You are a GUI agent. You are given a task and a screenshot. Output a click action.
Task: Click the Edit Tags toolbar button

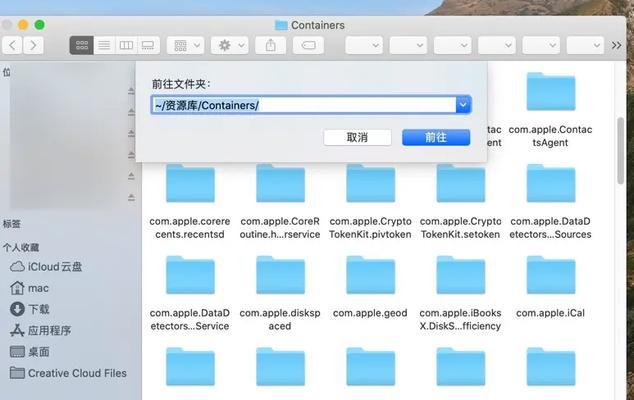[308, 45]
